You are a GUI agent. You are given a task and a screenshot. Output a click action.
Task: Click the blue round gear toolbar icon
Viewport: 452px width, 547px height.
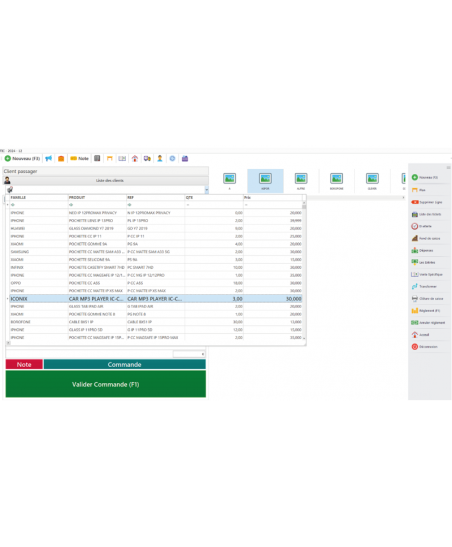coord(172,159)
